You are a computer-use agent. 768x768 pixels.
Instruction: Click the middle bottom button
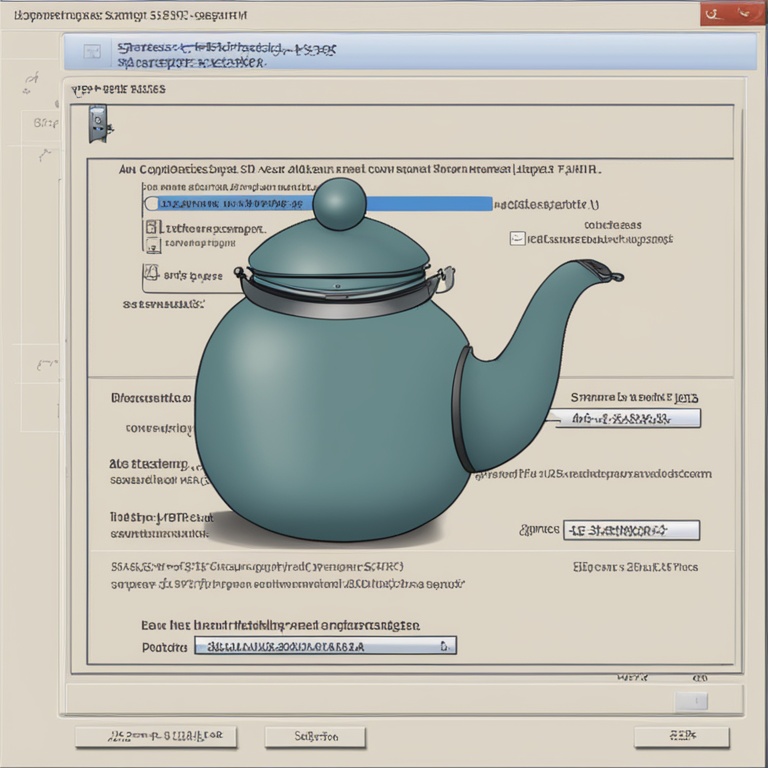pyautogui.click(x=315, y=737)
